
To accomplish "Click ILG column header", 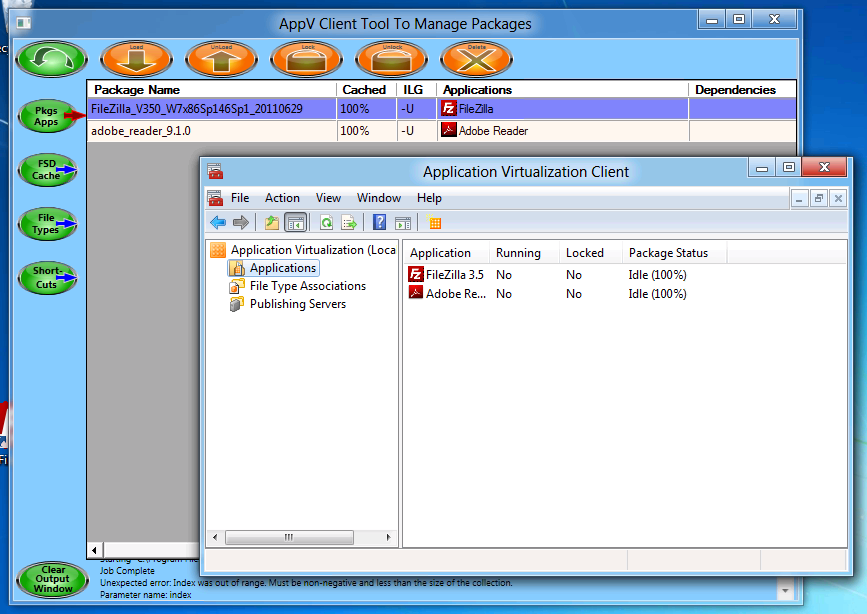I will click(x=416, y=90).
